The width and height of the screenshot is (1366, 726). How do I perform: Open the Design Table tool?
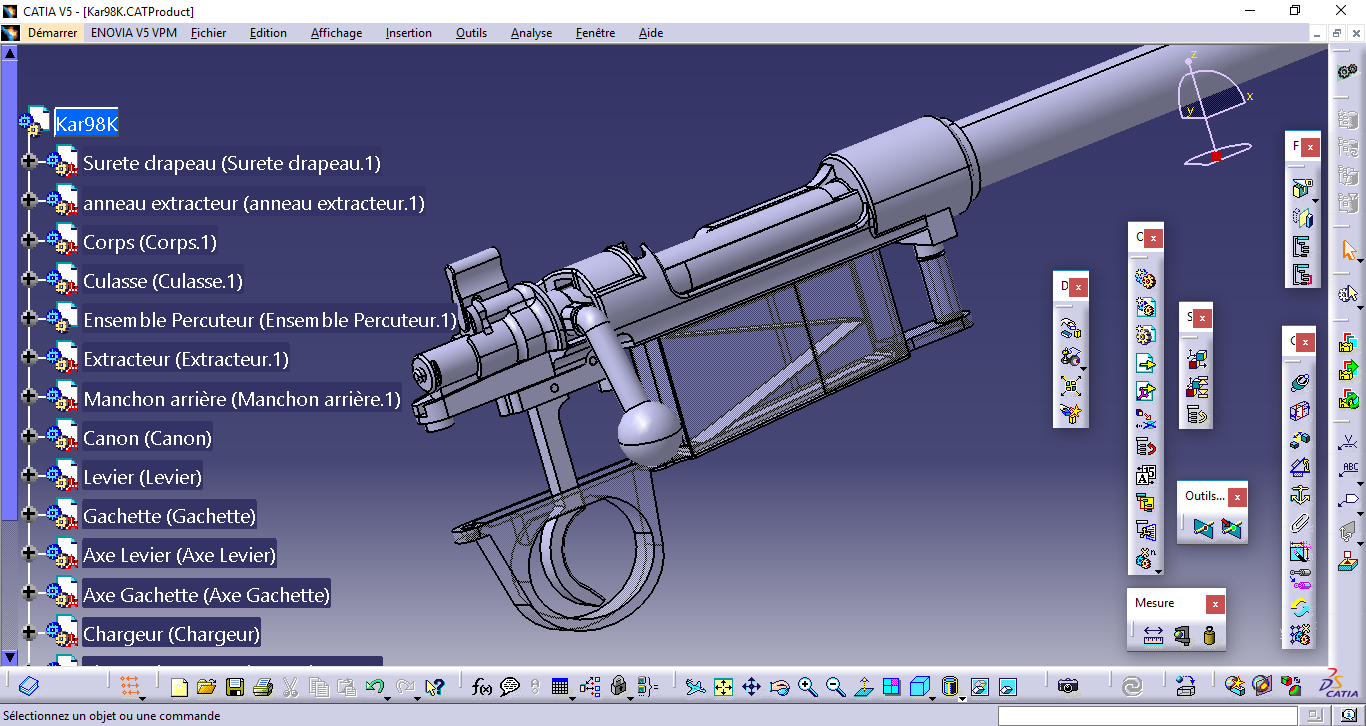click(x=560, y=687)
